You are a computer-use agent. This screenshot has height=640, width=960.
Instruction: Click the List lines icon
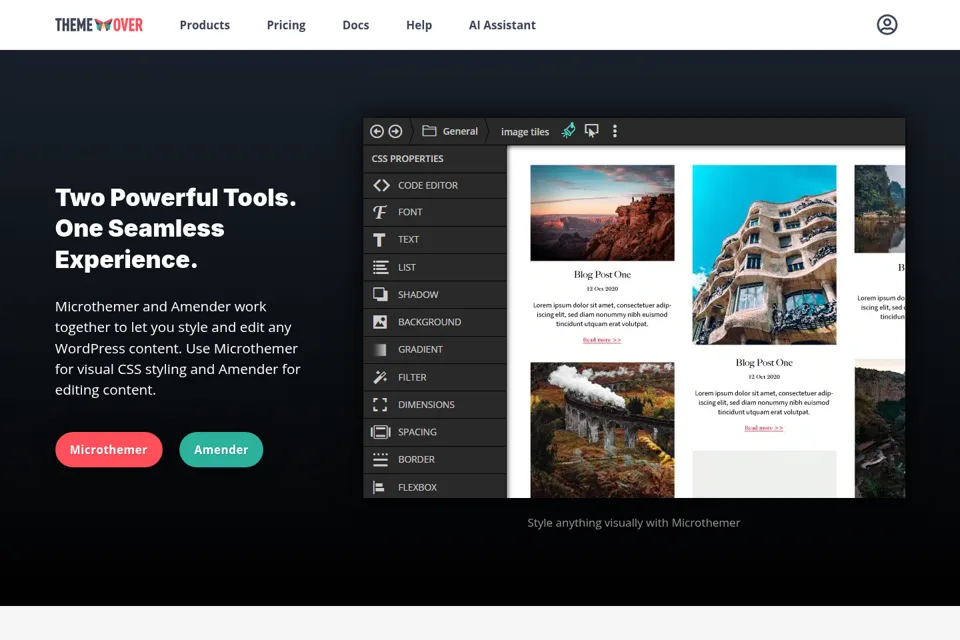[x=380, y=267]
